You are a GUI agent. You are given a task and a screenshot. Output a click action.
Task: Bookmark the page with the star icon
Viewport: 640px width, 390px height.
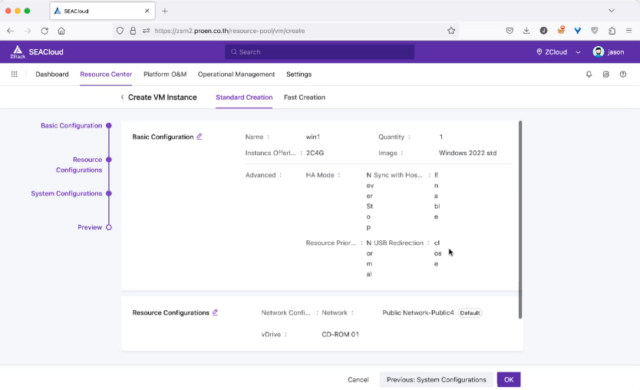(x=451, y=31)
